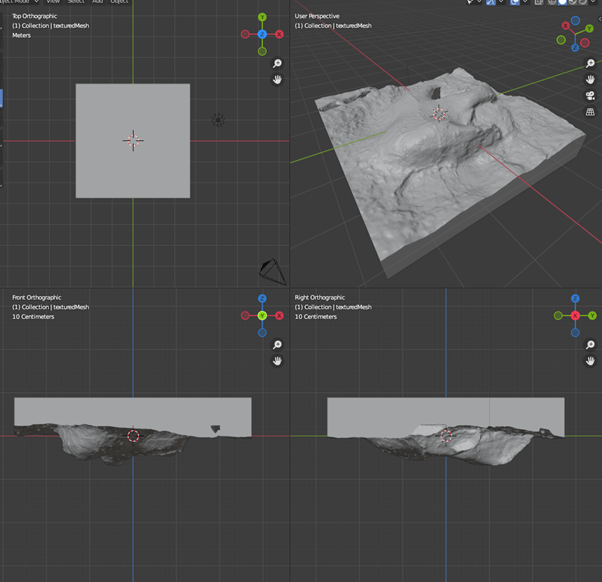Click green Y axis on Top Orthographic gizmo

pos(262,18)
